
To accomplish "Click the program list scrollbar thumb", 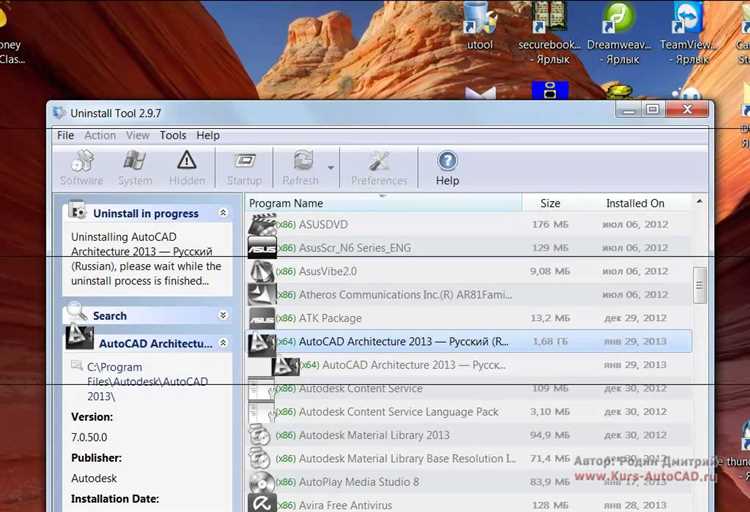I will [x=699, y=285].
